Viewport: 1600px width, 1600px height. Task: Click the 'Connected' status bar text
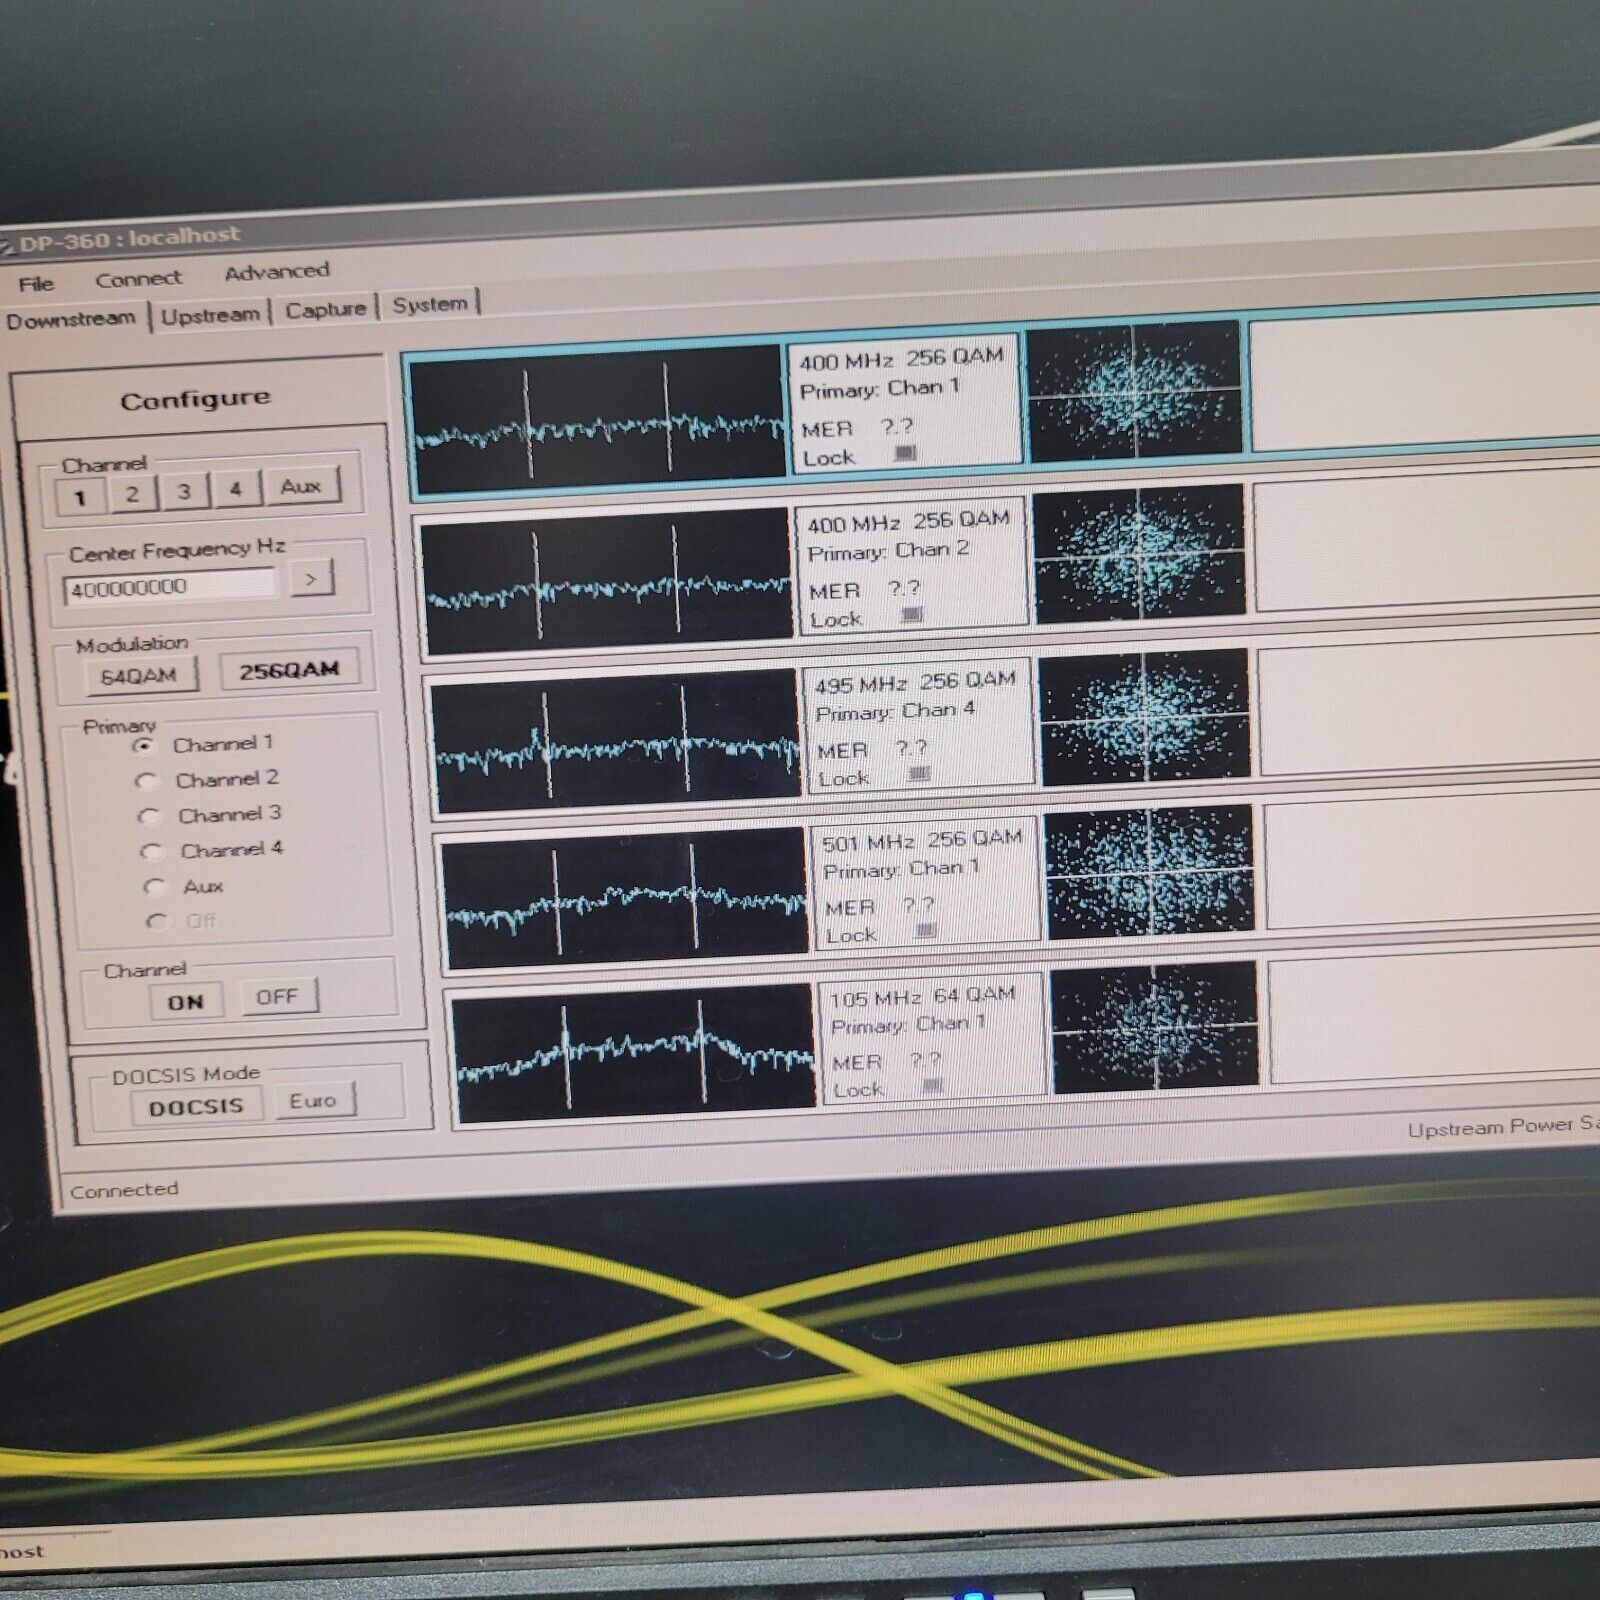click(124, 1190)
